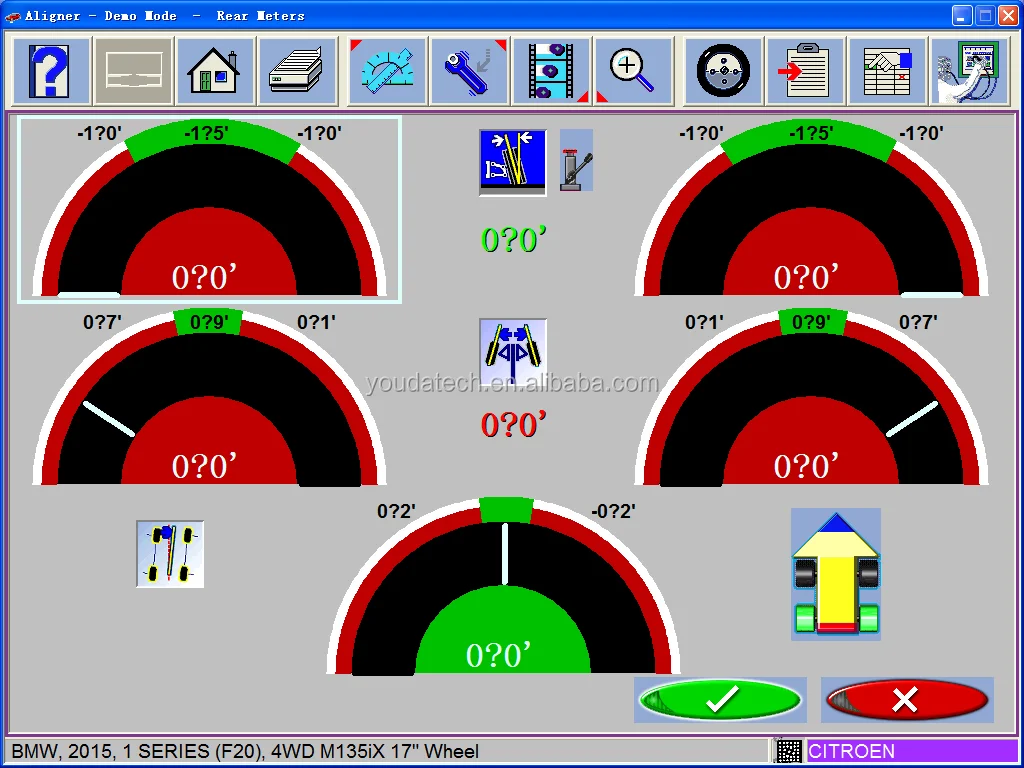1024x768 pixels.
Task: Open the help screen
Action: [x=50, y=70]
